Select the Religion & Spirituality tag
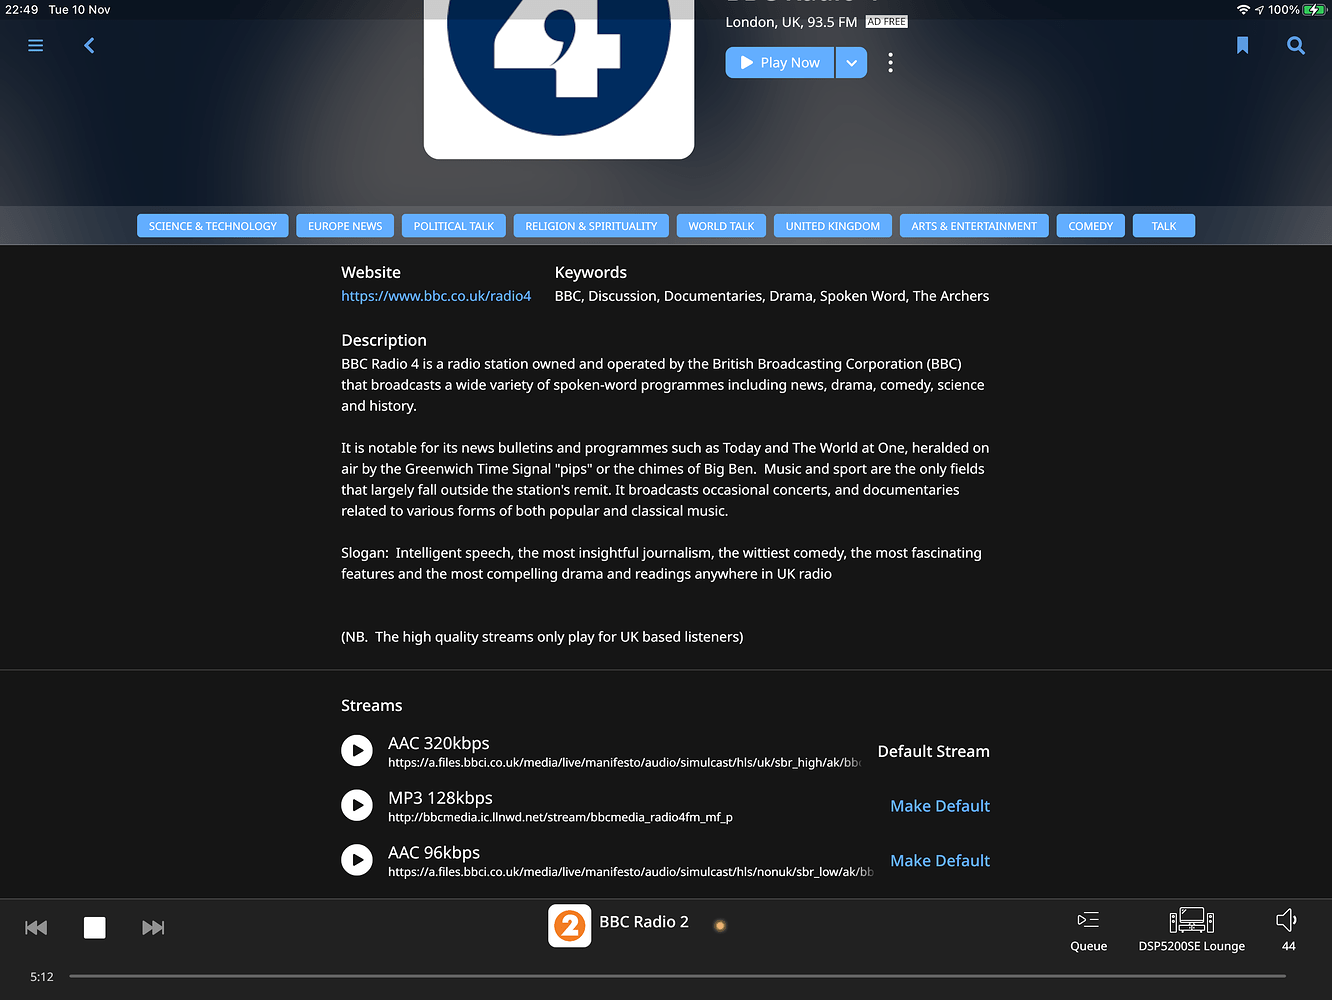 591,226
